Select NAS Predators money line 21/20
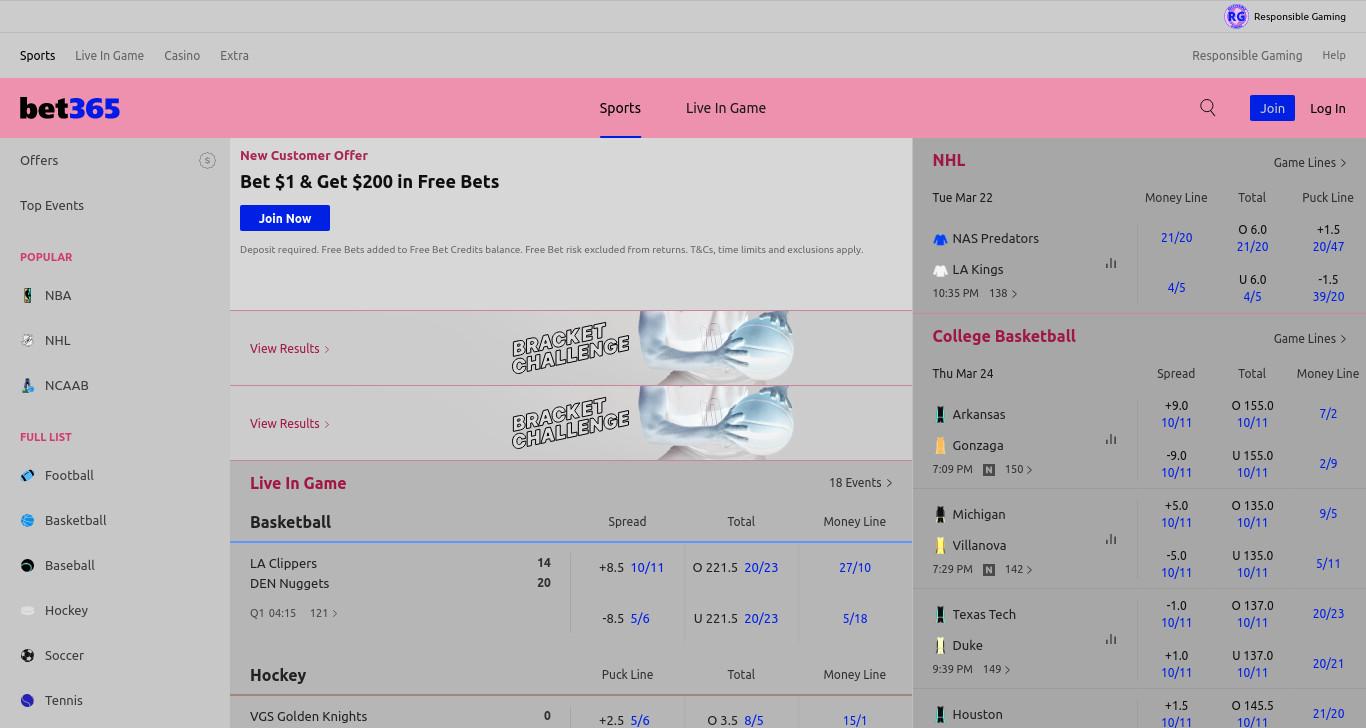The width and height of the screenshot is (1366, 728). (1176, 238)
